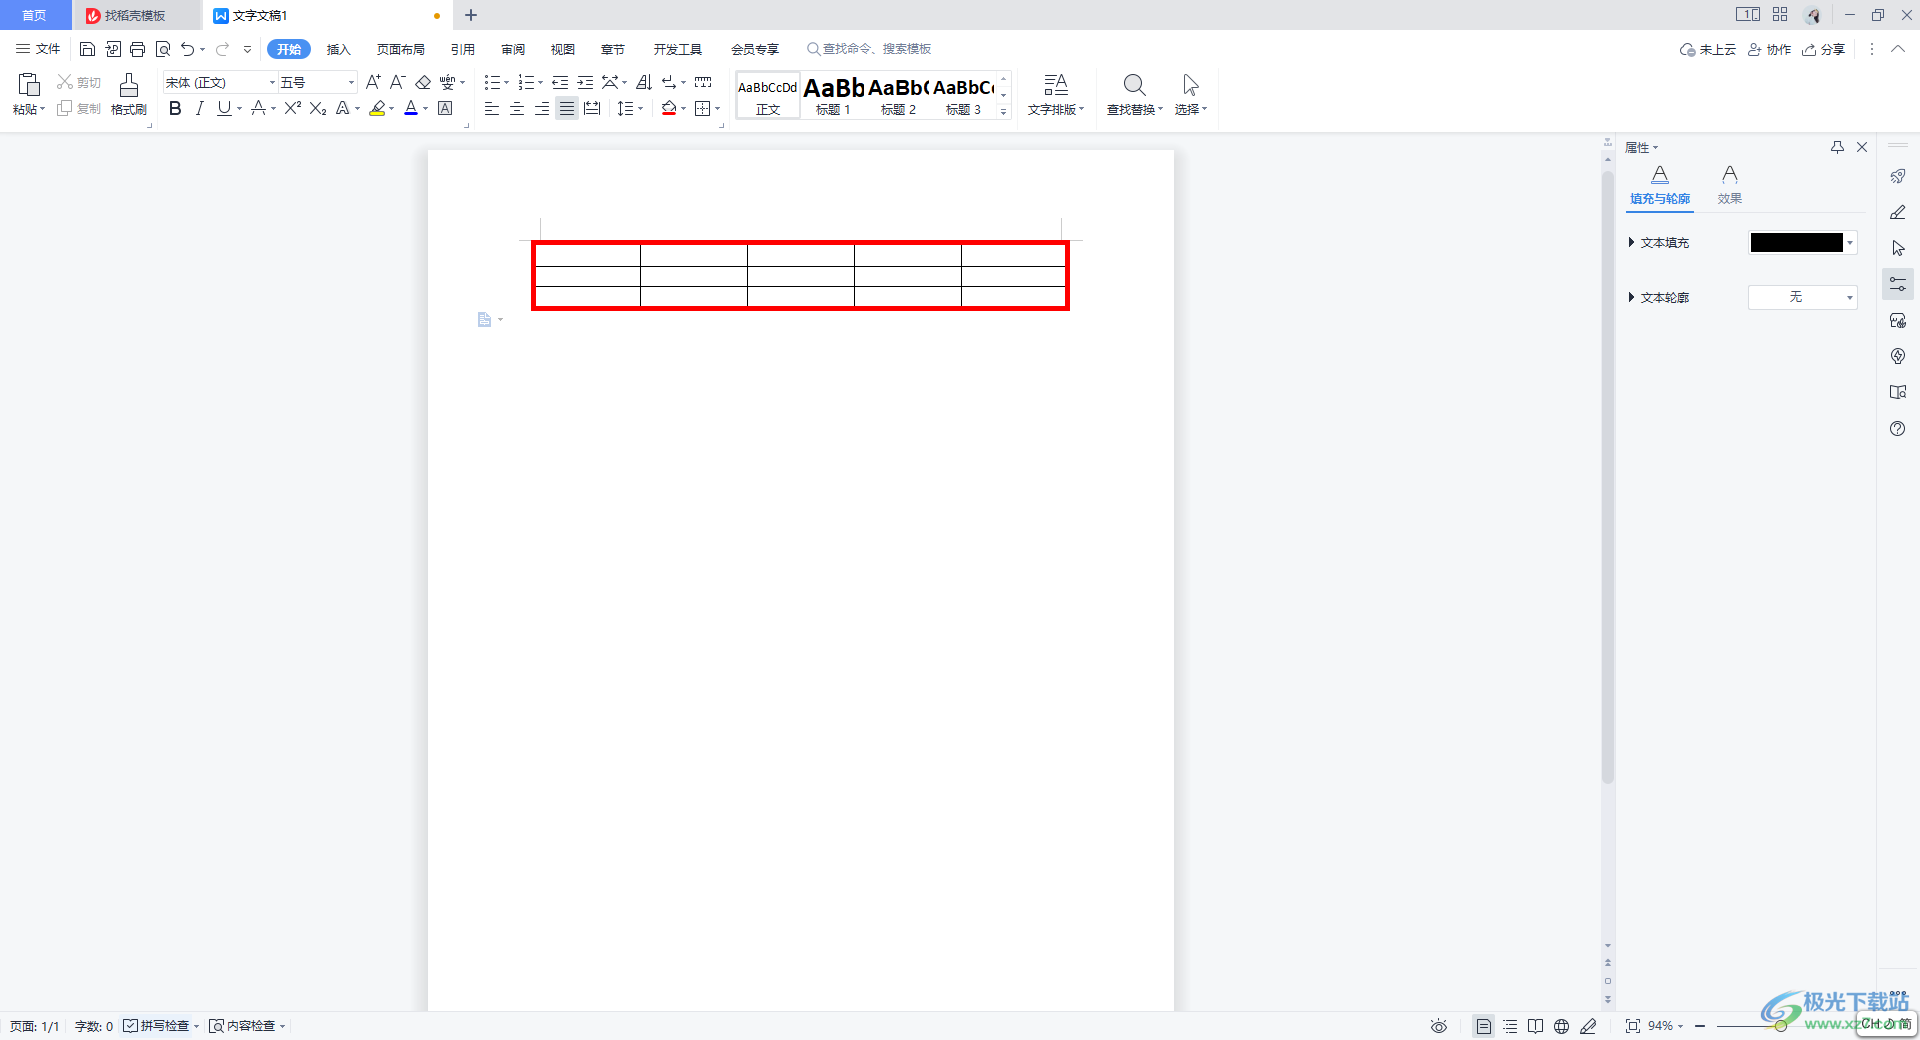Image resolution: width=1920 pixels, height=1040 pixels.
Task: Select the Format Painter (格式刷) tool
Action: pos(129,95)
